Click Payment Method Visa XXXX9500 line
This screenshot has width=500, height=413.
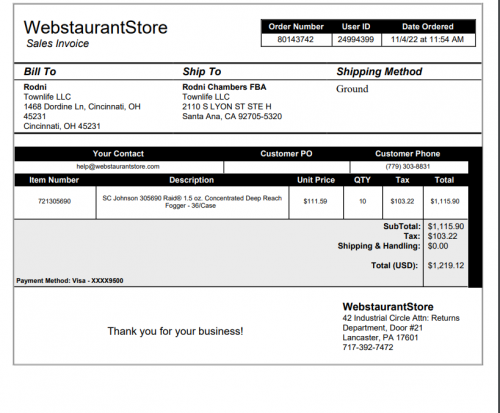(x=70, y=281)
